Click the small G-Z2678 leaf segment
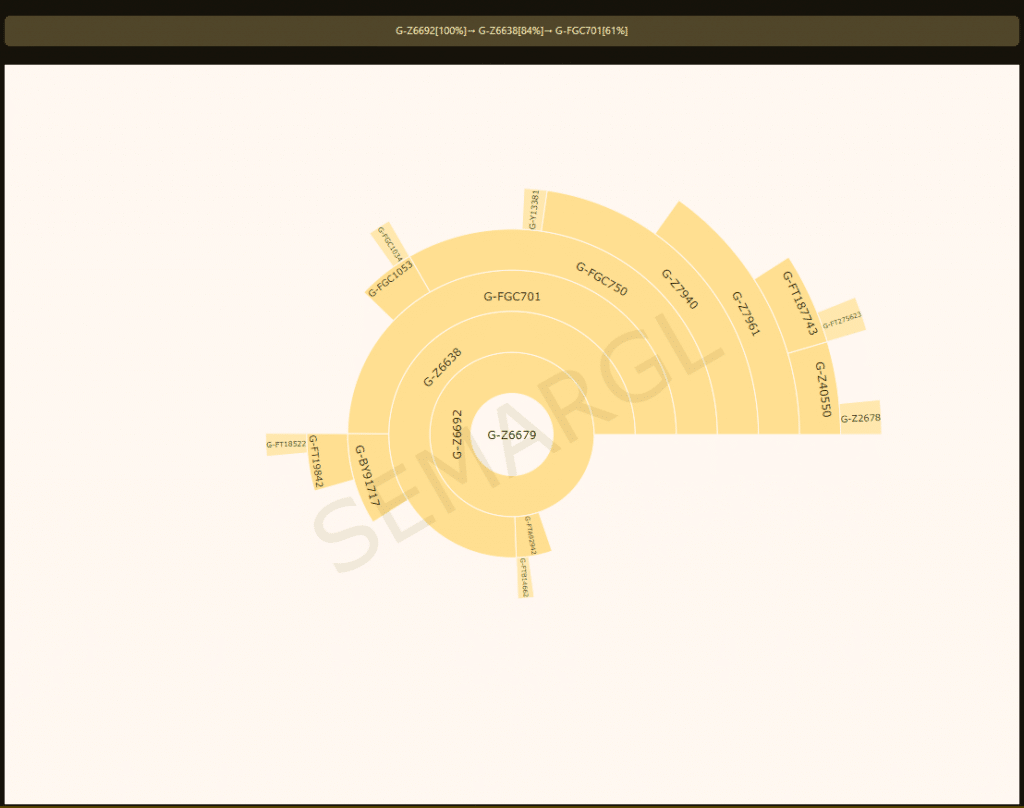The image size is (1024, 808). (860, 418)
